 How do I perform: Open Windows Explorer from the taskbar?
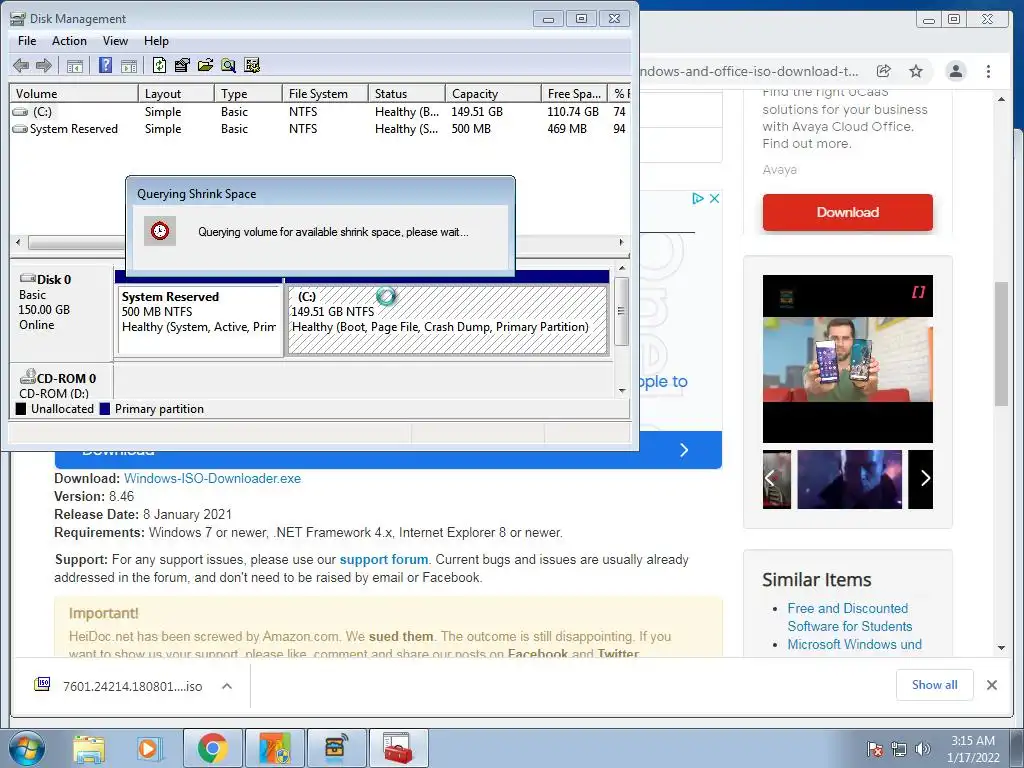tap(89, 748)
